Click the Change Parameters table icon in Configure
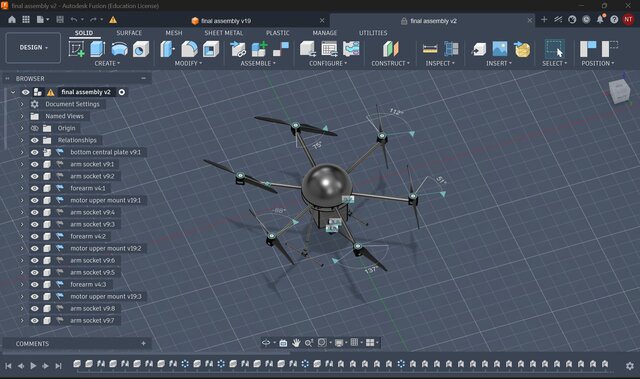The image size is (640, 379). coord(329,49)
